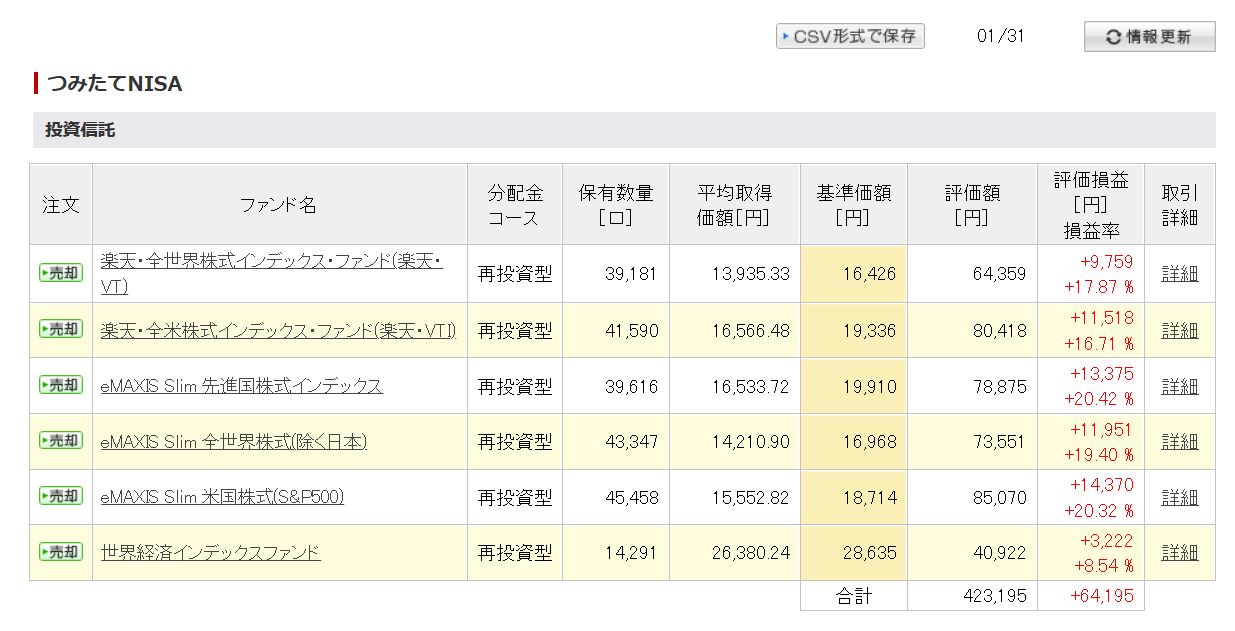The width and height of the screenshot is (1235, 631).
Task: Click 再投資型 in the 世界経済インデックスファンド row
Action: 515,552
